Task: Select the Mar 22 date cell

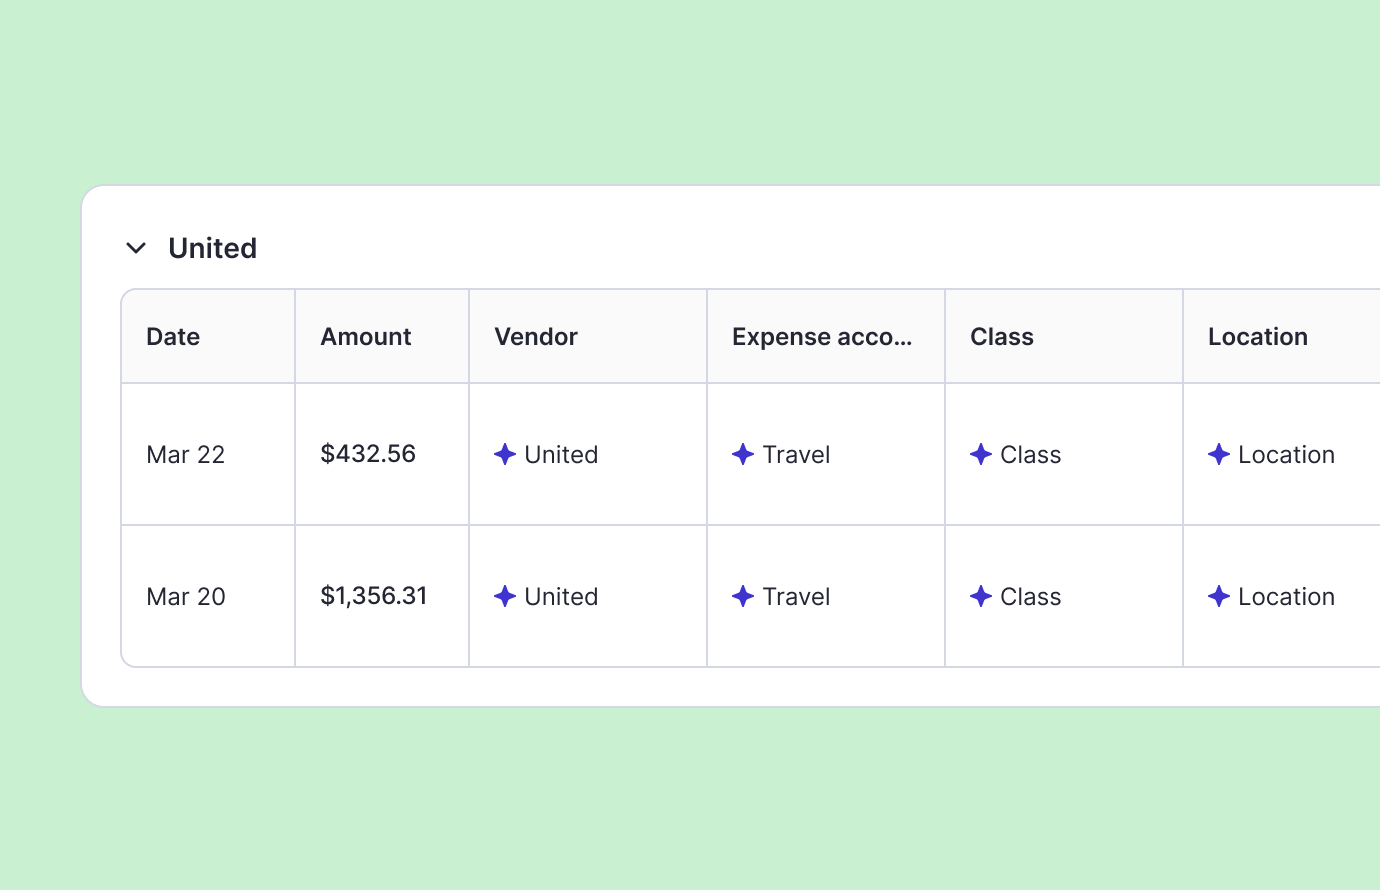Action: (x=186, y=455)
